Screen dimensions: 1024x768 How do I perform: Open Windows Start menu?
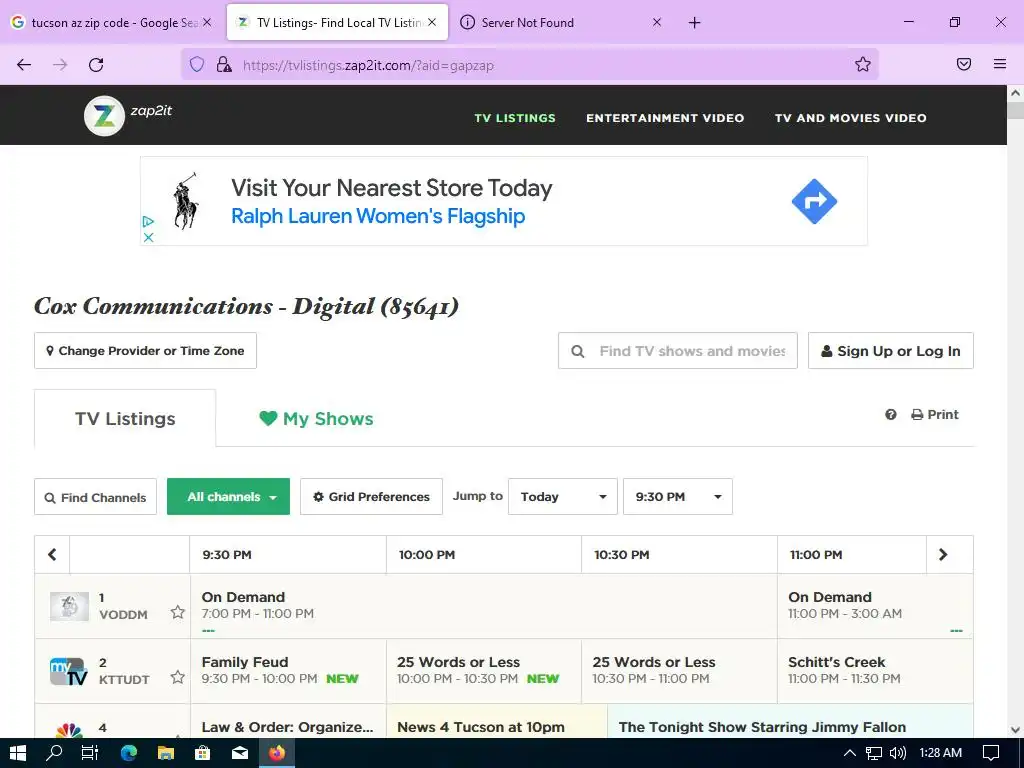pos(18,753)
